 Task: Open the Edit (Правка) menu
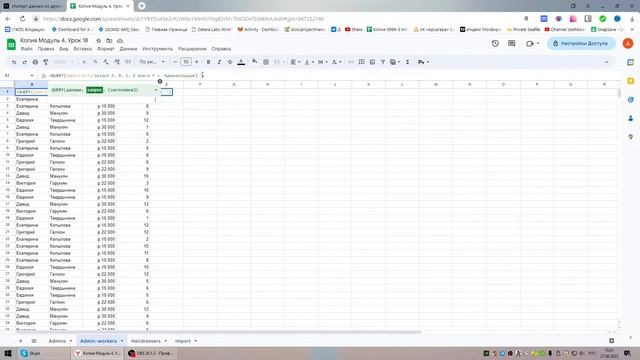click(46, 49)
